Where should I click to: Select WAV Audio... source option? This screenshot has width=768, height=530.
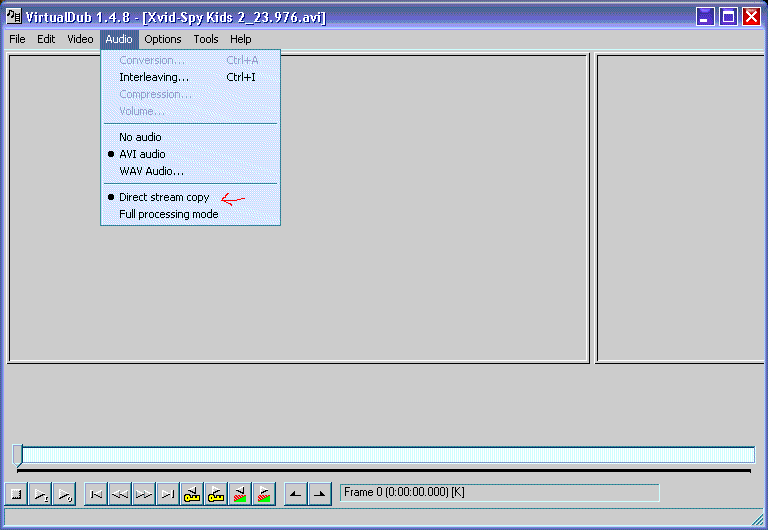(x=190, y=171)
